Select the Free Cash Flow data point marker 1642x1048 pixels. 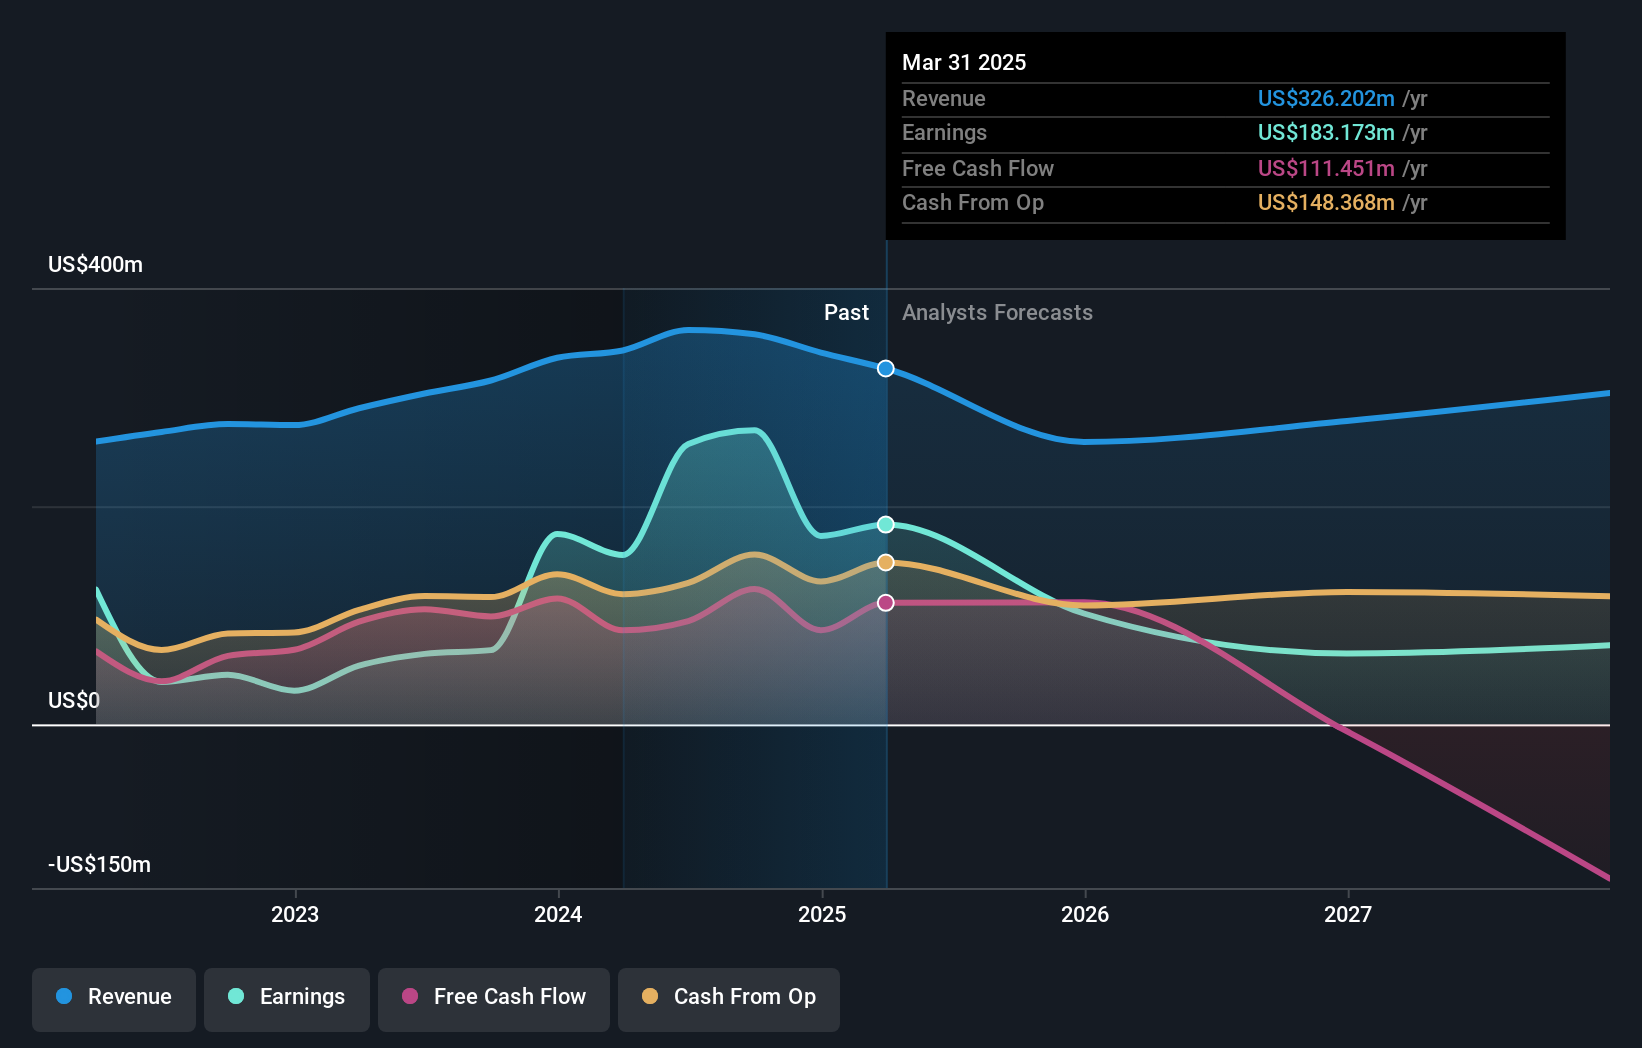click(x=886, y=603)
